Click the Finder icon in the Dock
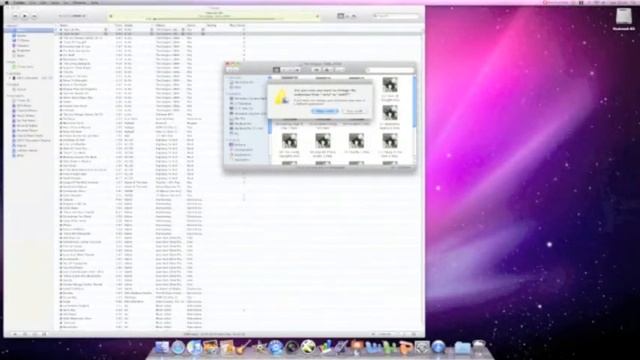Viewport: 640px width, 360px height. coord(162,347)
